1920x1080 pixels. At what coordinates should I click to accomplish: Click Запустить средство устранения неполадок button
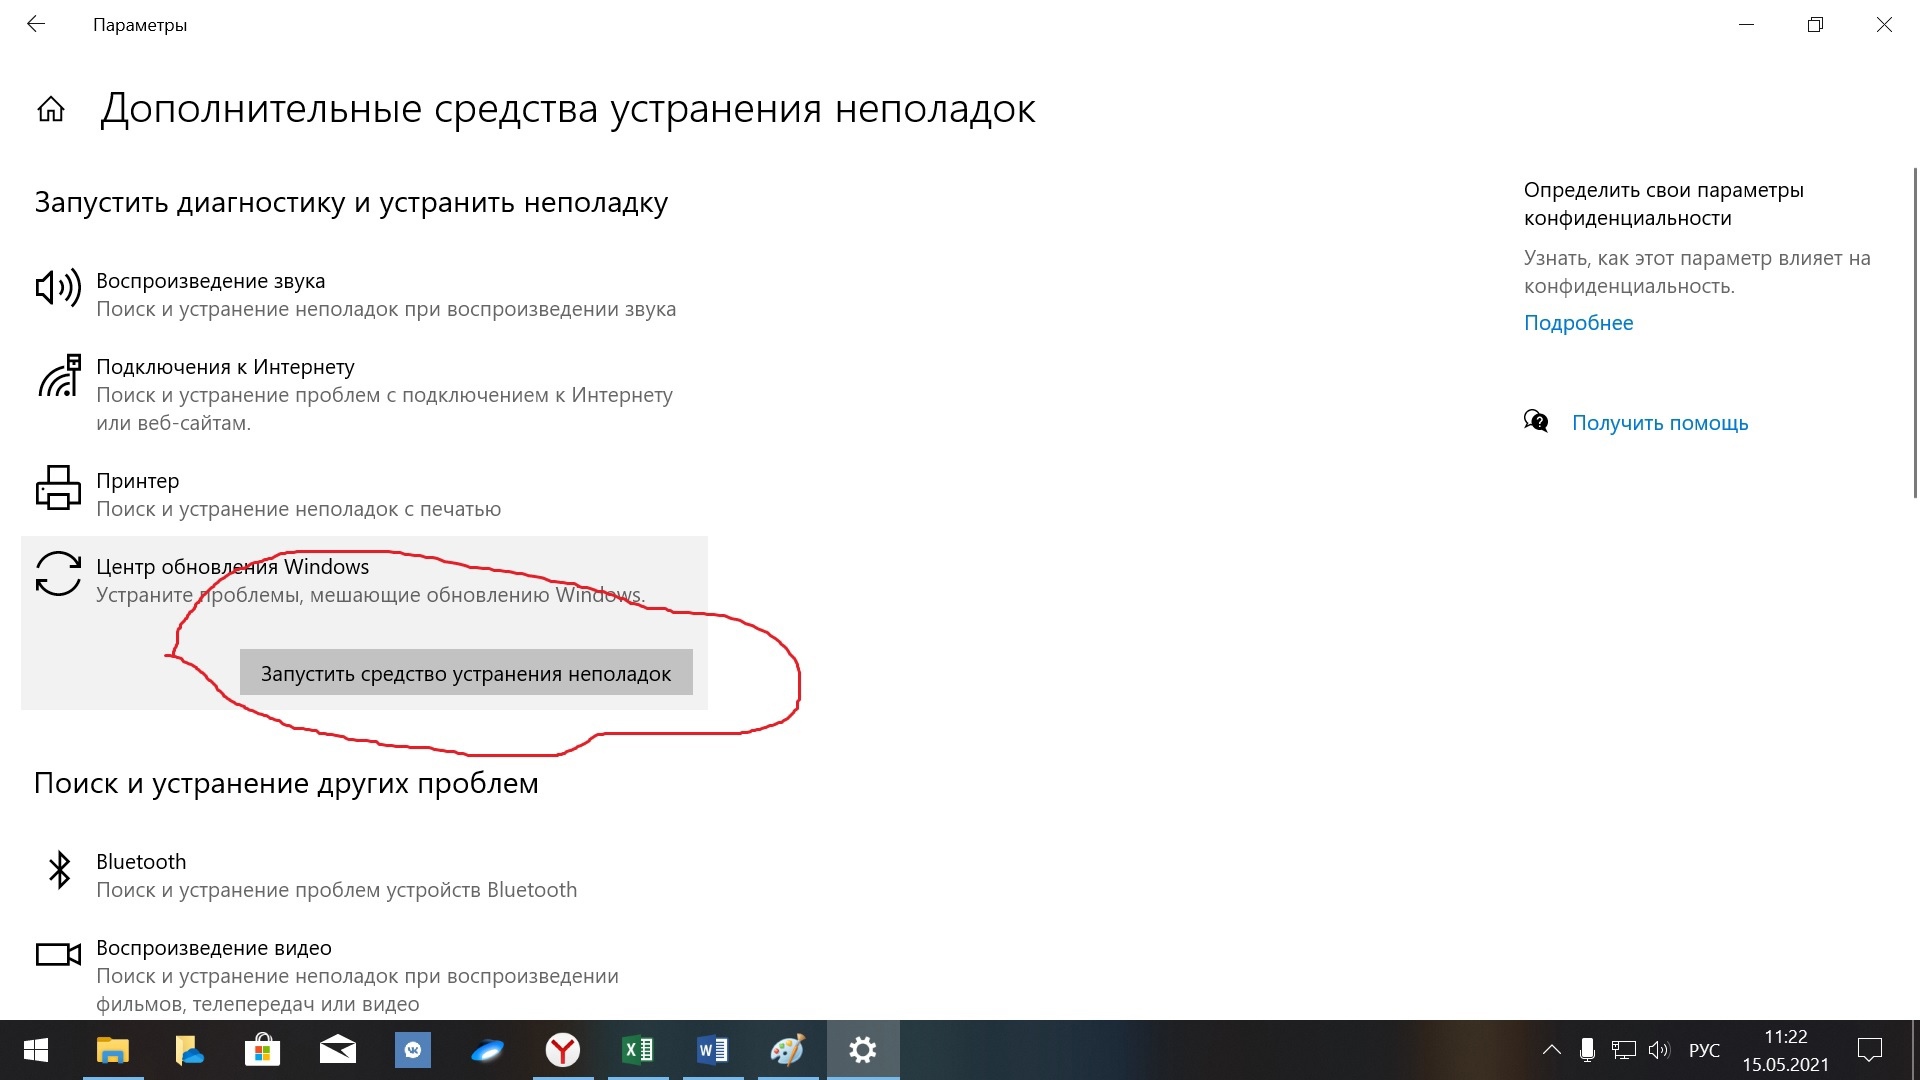click(466, 673)
